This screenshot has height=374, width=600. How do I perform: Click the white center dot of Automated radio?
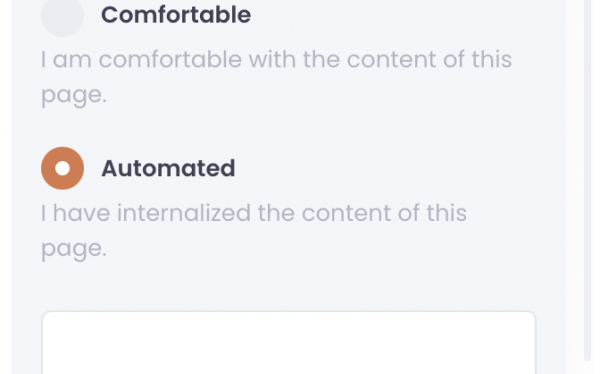62,168
